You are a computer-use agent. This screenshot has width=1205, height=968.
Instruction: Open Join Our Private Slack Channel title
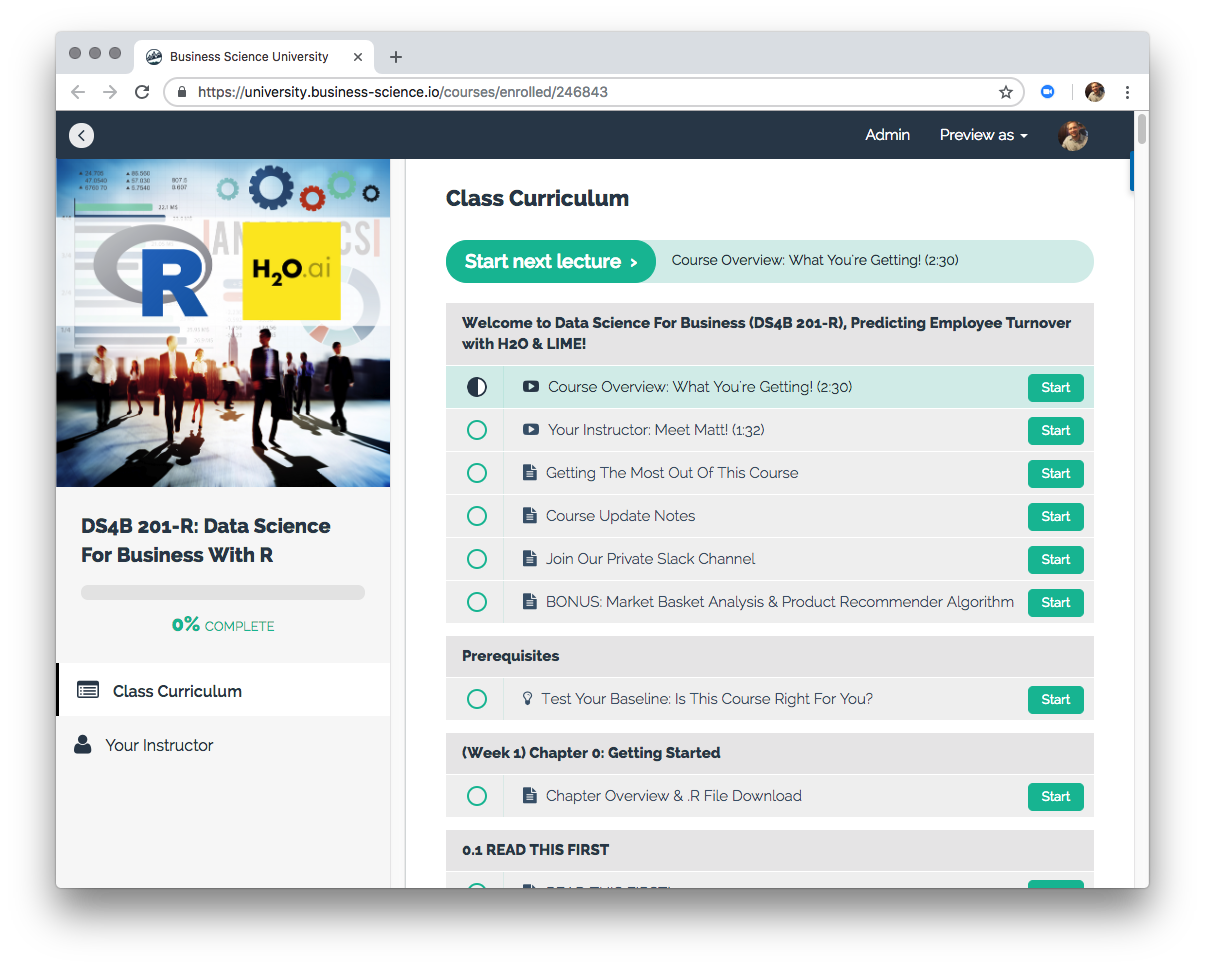[x=650, y=559]
